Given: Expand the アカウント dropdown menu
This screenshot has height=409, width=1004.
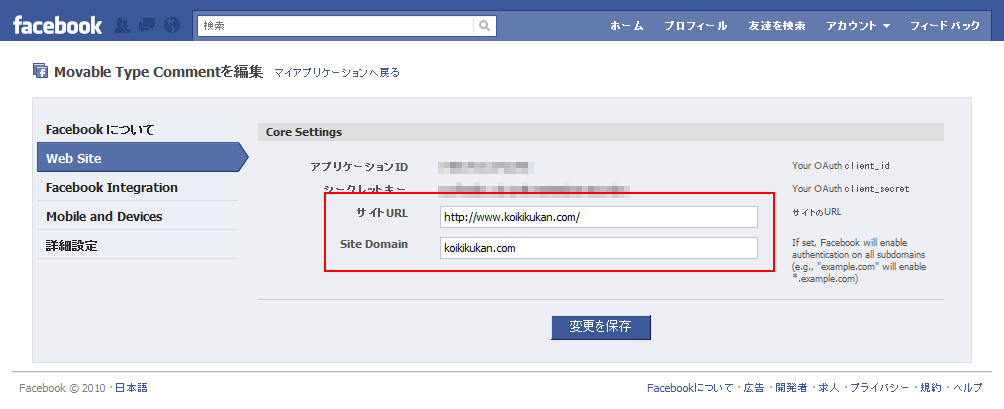Looking at the screenshot, I should coord(858,26).
